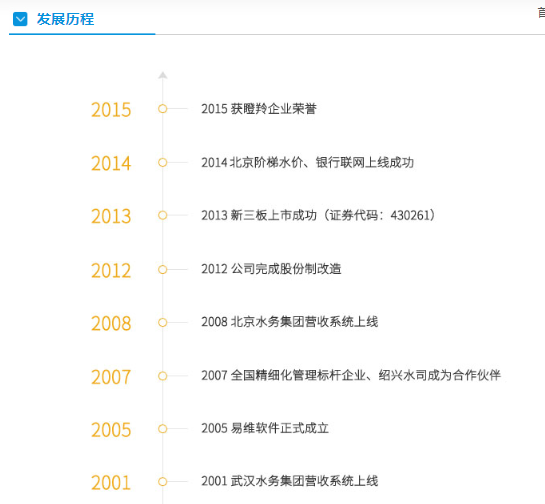Click the 2015 year label
This screenshot has width=545, height=504.
point(111,110)
